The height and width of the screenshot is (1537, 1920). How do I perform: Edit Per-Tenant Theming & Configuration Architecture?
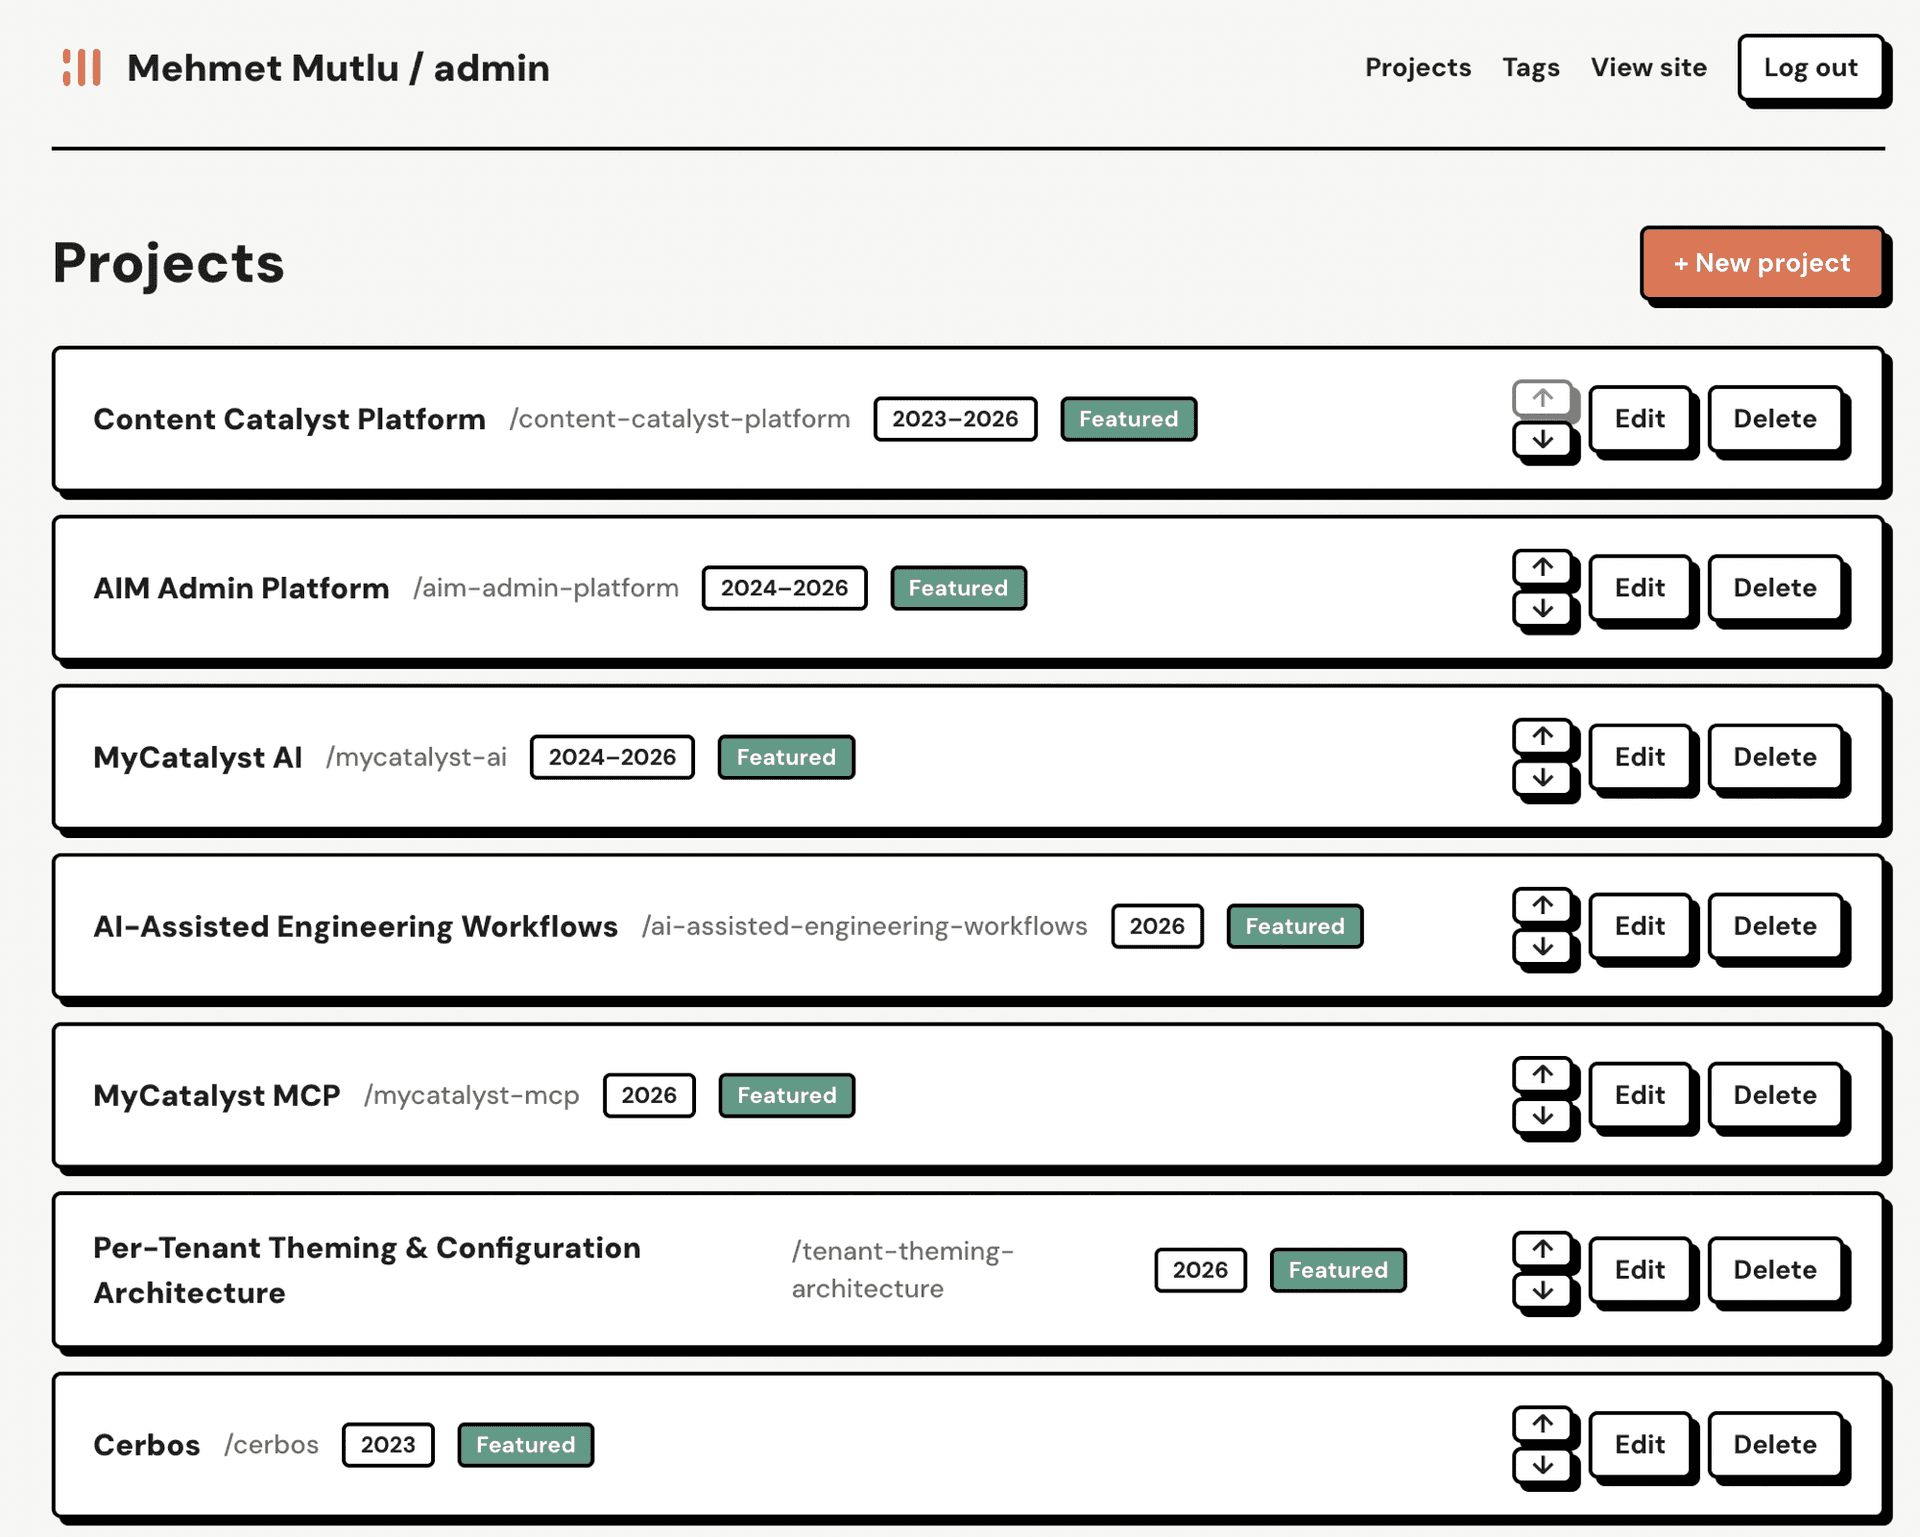click(x=1640, y=1270)
